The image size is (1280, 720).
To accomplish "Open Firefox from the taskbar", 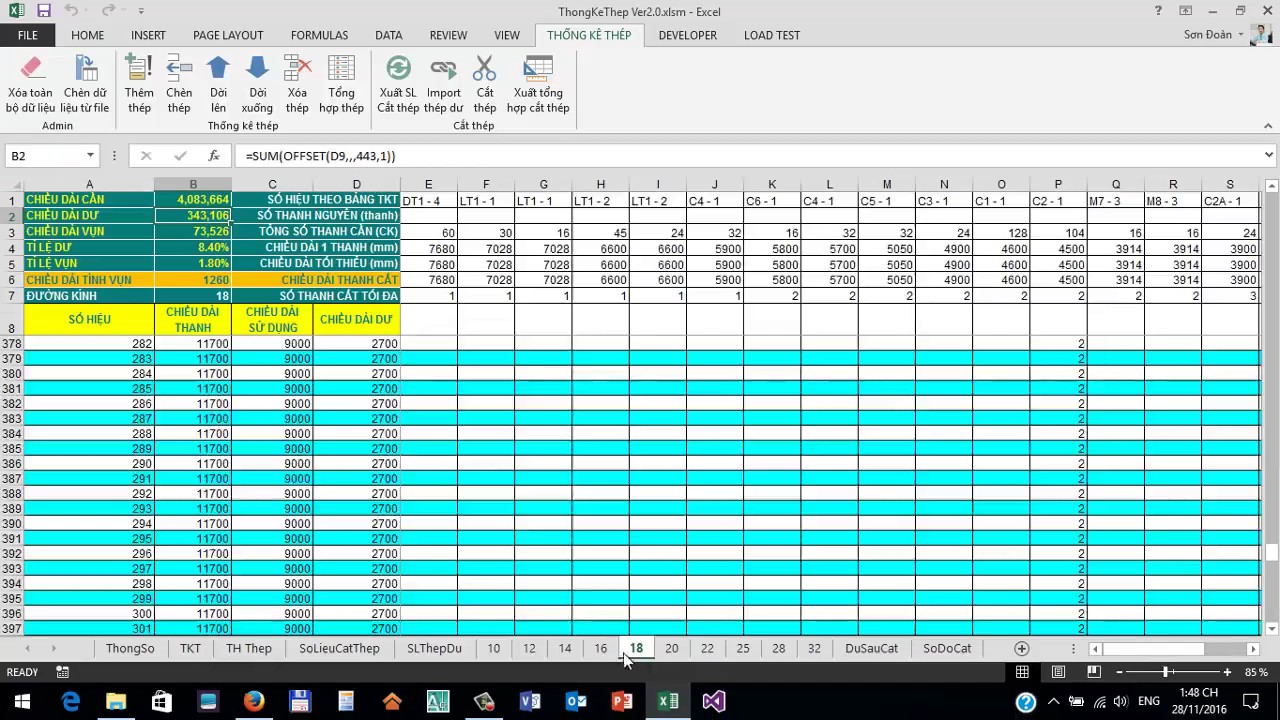I will 254,701.
